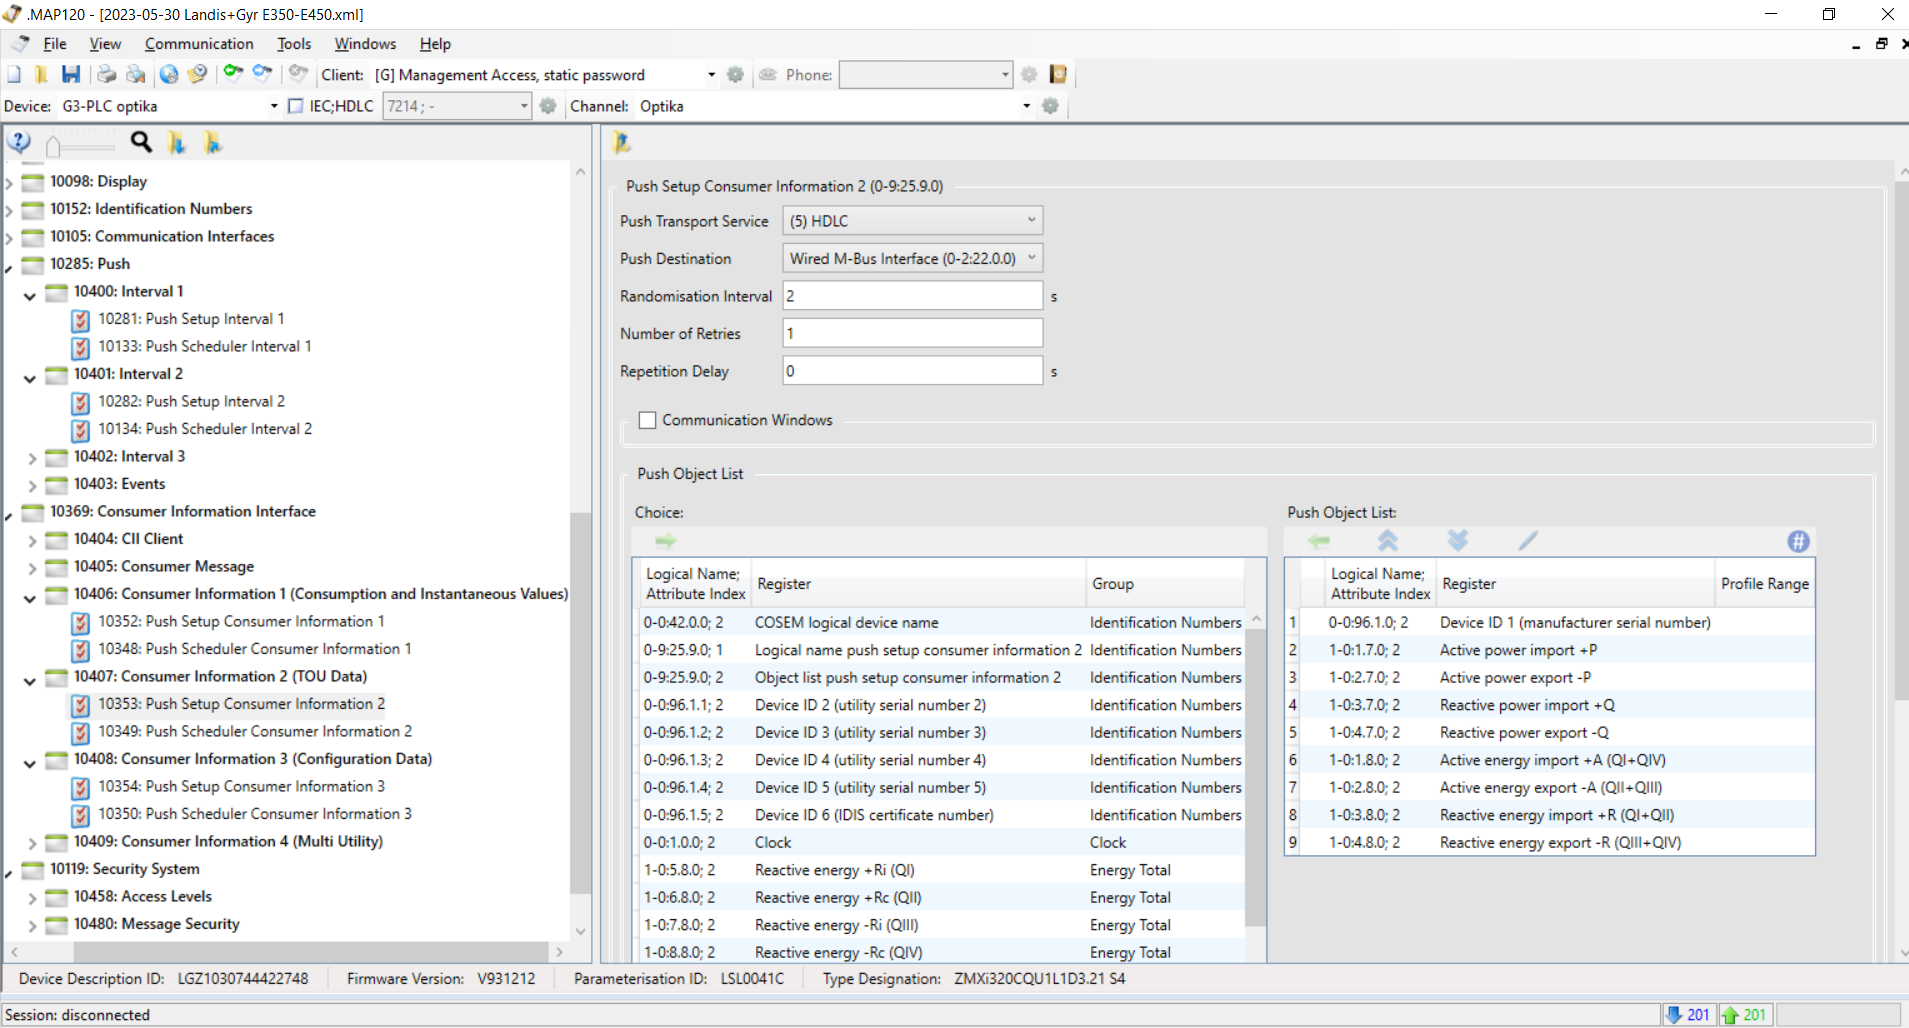Click folder with down arrow icon in tree toolbar

pos(177,143)
